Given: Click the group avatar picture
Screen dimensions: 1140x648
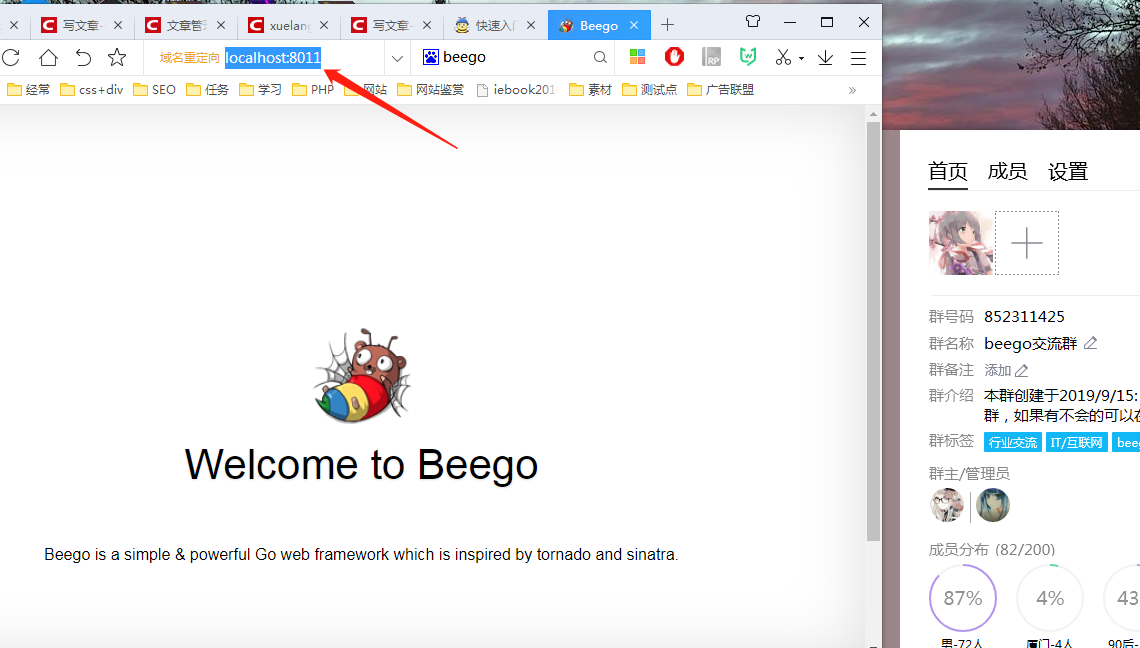Looking at the screenshot, I should click(x=960, y=243).
